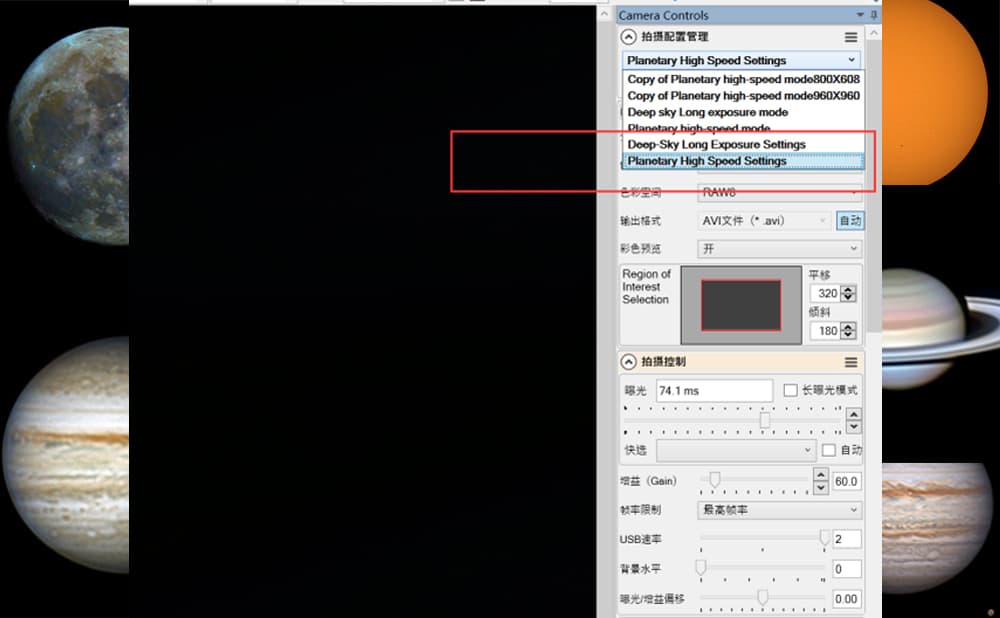1000x618 pixels.
Task: Open the 彩色预览 dropdown
Action: pos(778,248)
